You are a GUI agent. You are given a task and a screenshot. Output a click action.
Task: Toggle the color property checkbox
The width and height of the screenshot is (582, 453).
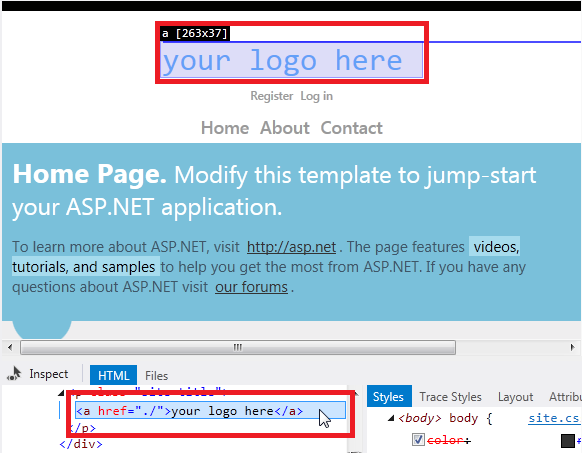418,440
